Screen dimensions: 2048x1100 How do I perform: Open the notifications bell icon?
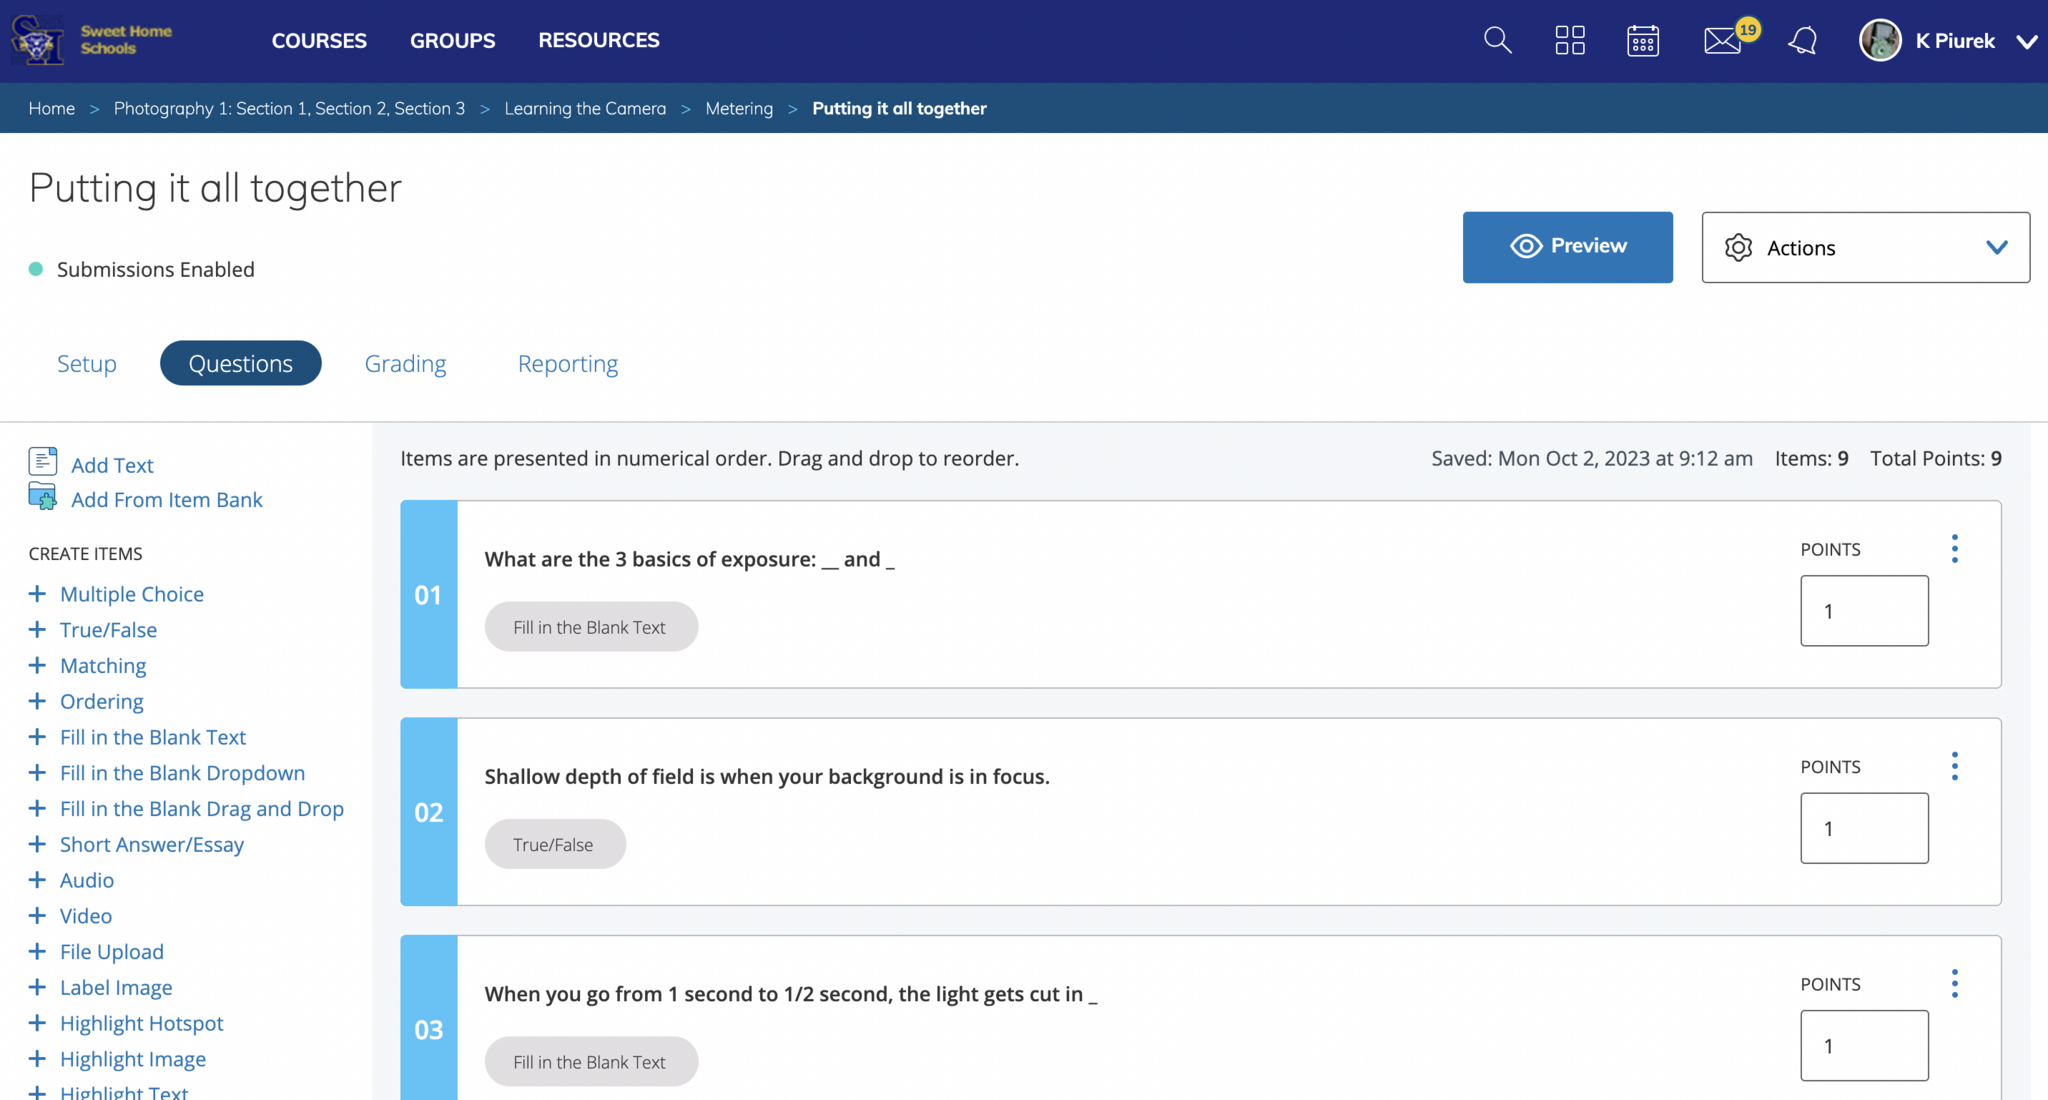[x=1803, y=40]
